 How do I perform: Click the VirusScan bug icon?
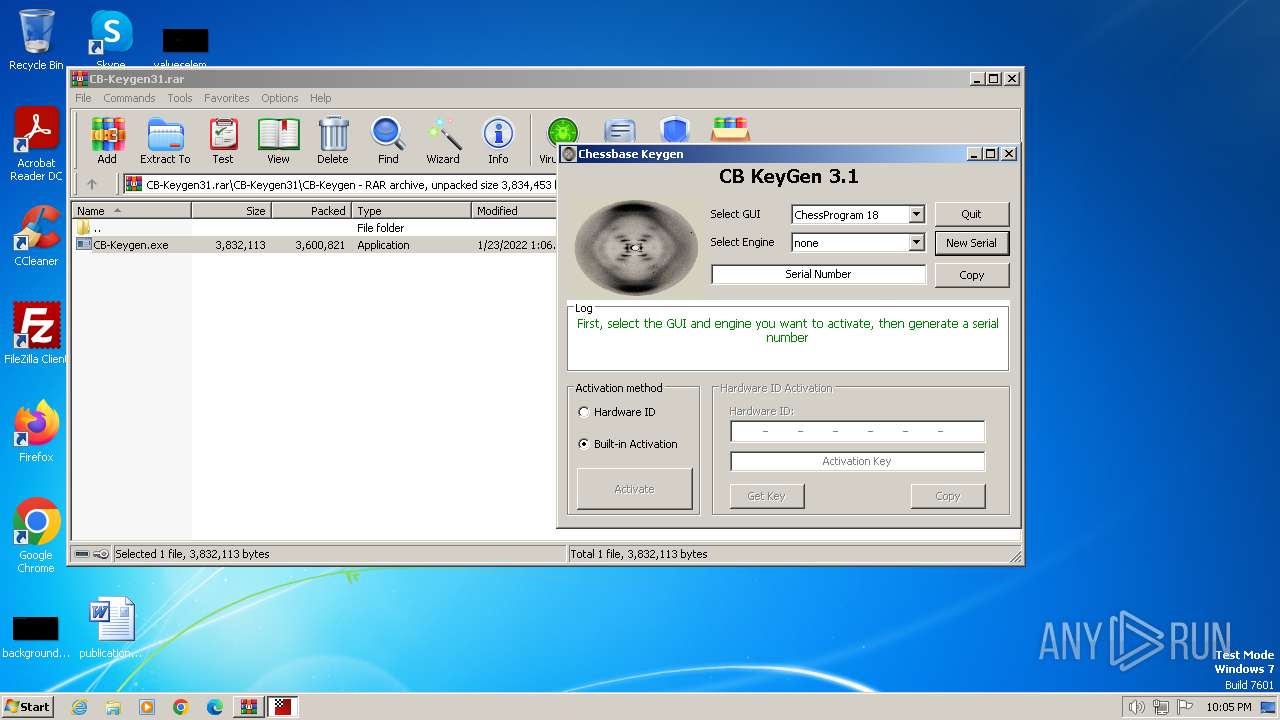pyautogui.click(x=561, y=132)
